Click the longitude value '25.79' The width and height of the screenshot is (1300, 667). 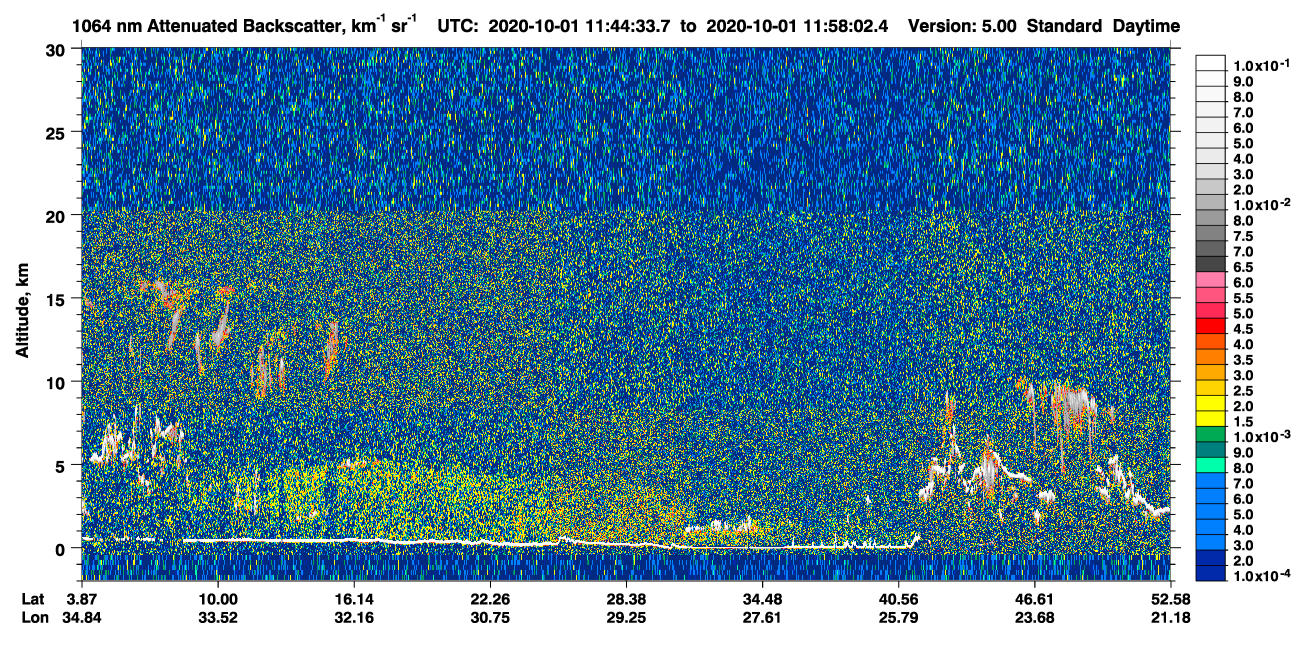(898, 617)
